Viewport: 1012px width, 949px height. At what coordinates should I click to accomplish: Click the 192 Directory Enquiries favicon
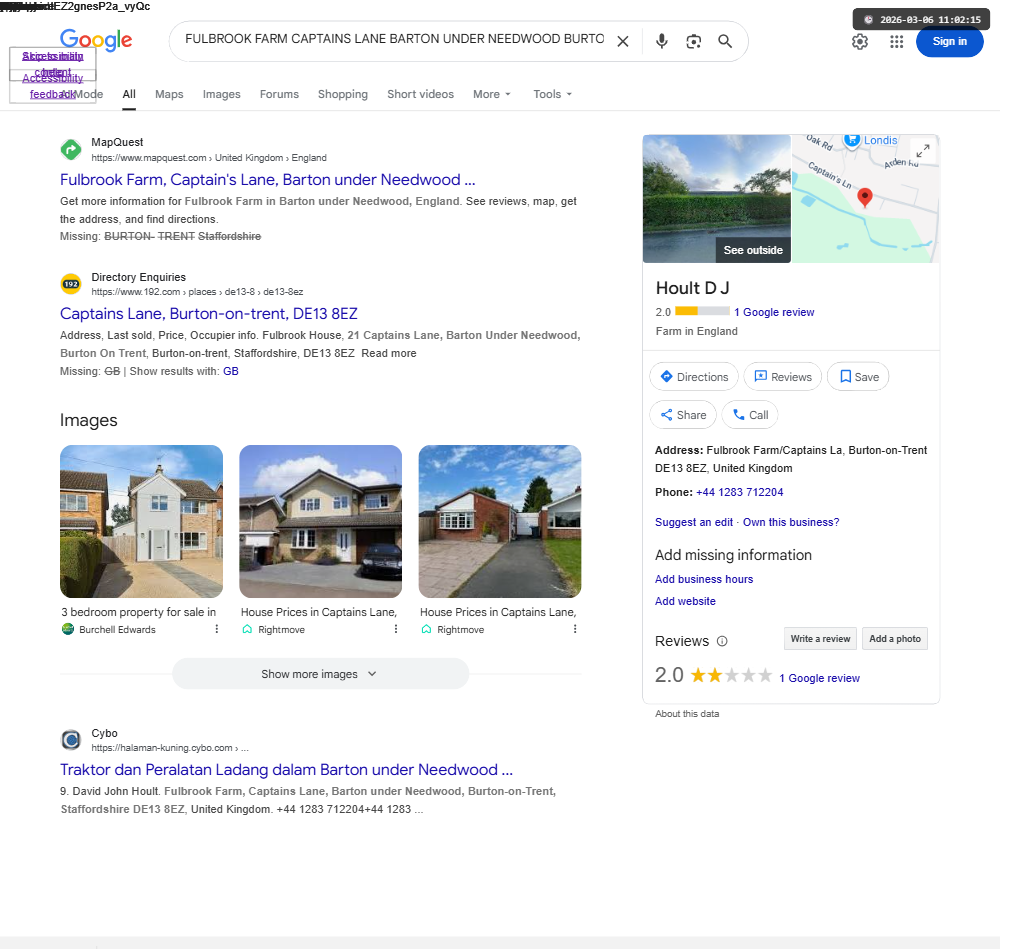point(71,284)
